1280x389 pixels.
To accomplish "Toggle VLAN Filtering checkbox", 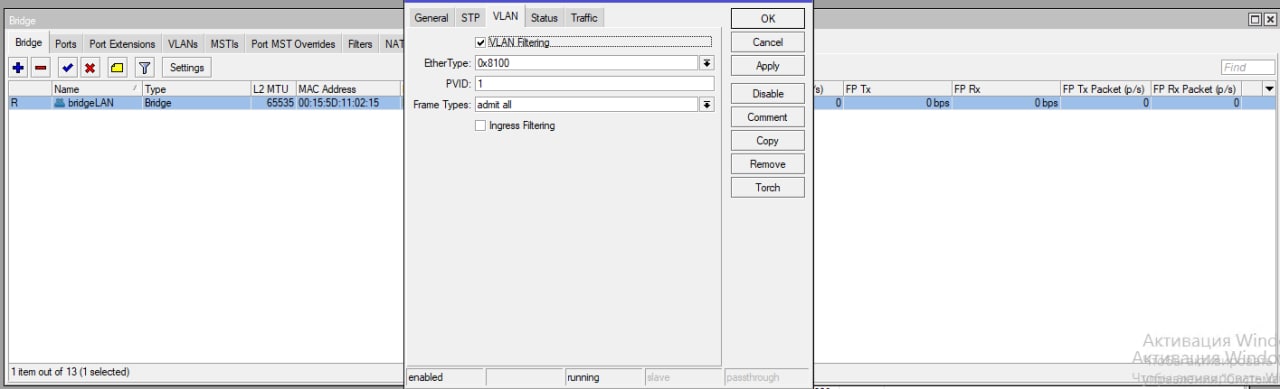I will point(481,42).
